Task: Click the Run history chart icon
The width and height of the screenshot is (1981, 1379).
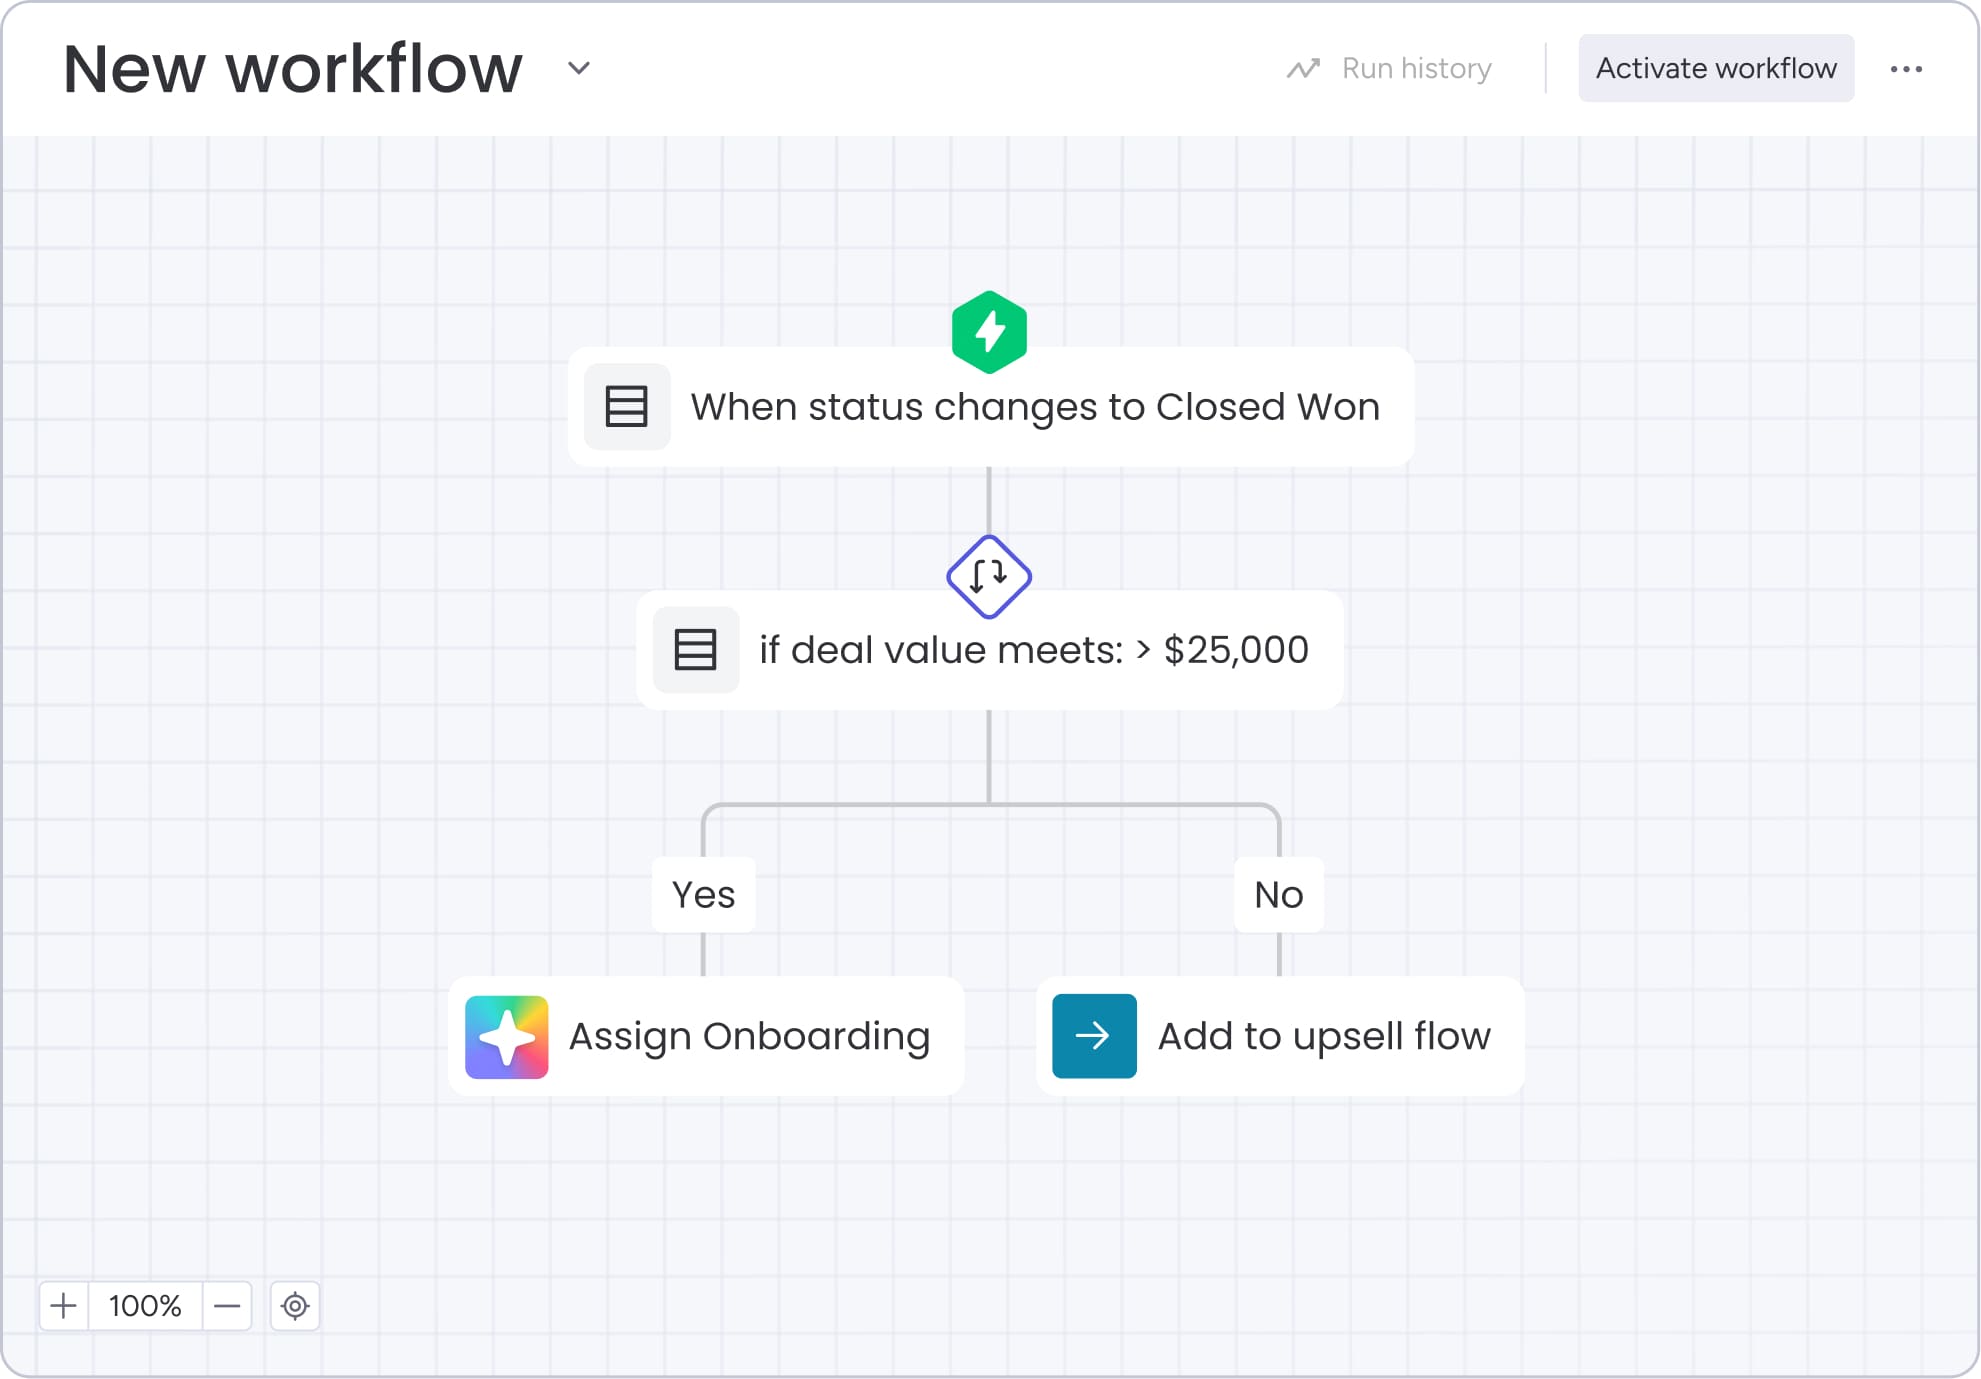Action: [1303, 68]
